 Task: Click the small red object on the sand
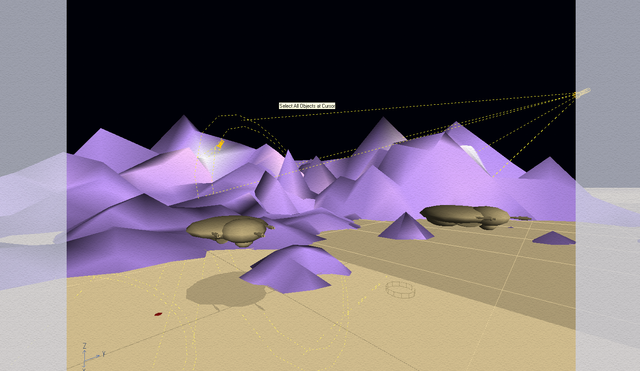pos(158,314)
